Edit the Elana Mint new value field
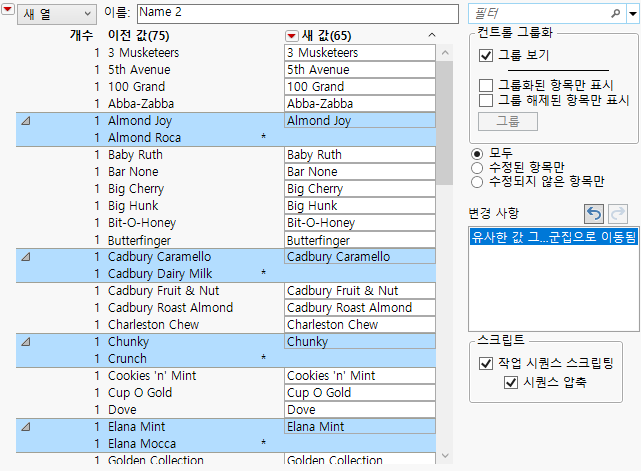Image resolution: width=641 pixels, height=471 pixels. click(x=360, y=427)
